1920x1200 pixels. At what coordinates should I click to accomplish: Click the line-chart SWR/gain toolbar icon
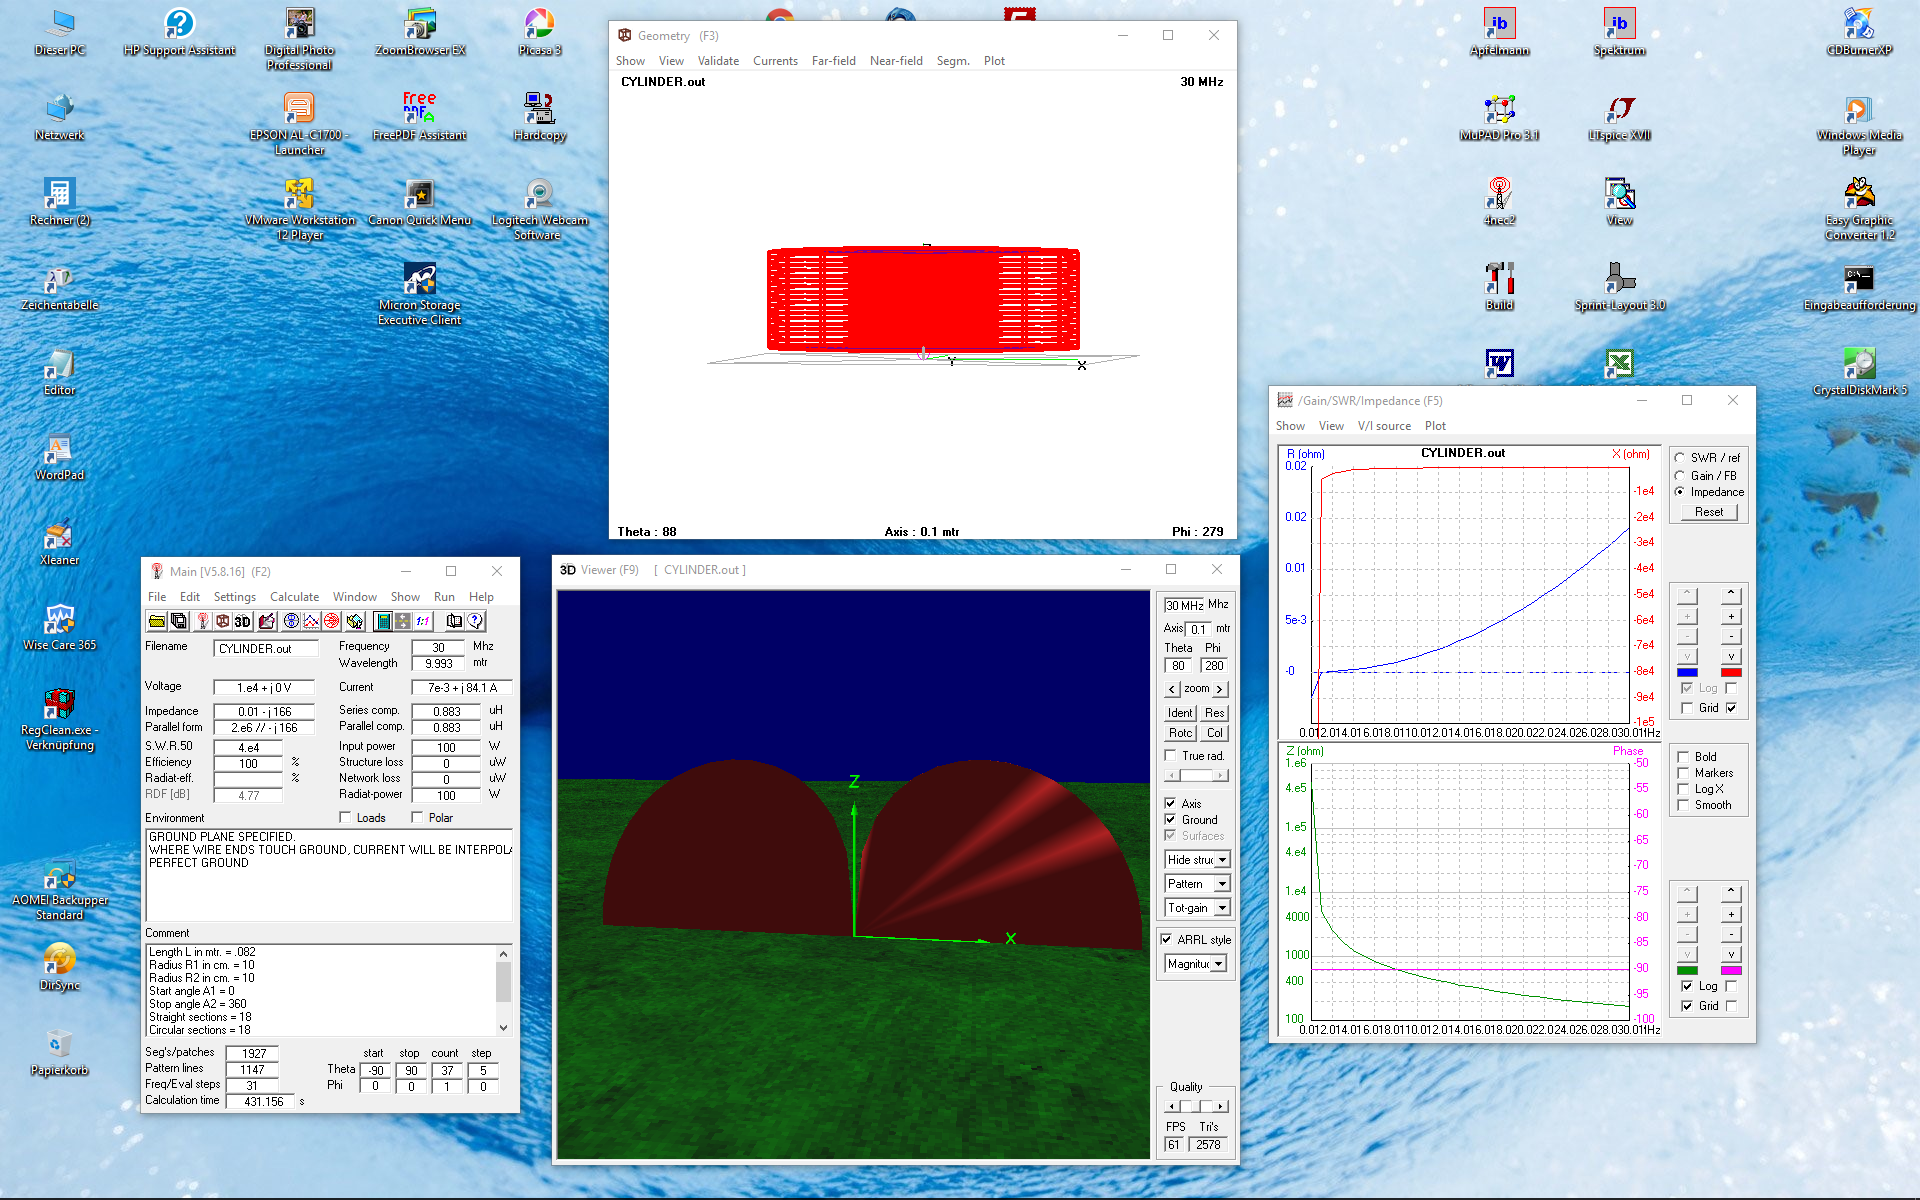pyautogui.click(x=311, y=621)
